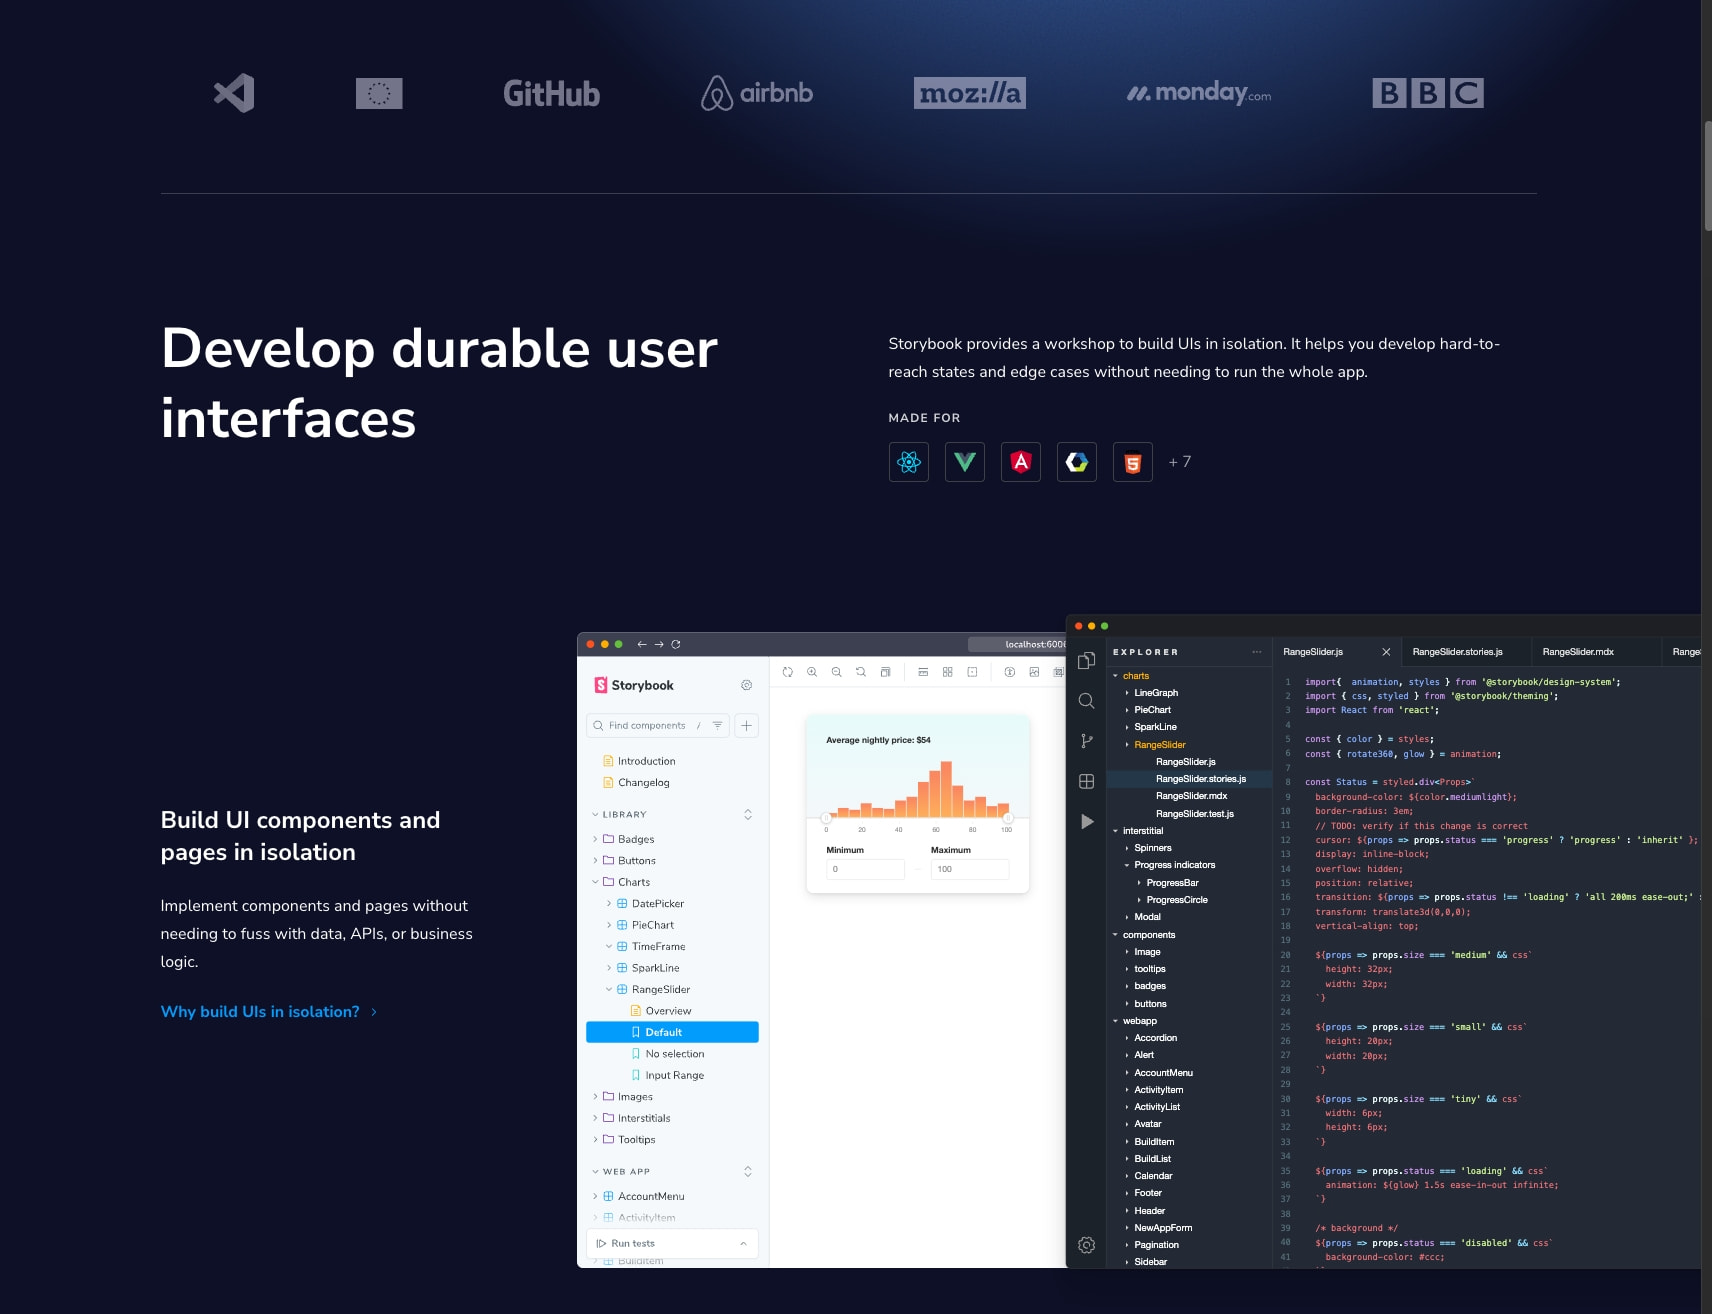Expand the DatePicker component
The image size is (1712, 1314).
tap(645, 904)
